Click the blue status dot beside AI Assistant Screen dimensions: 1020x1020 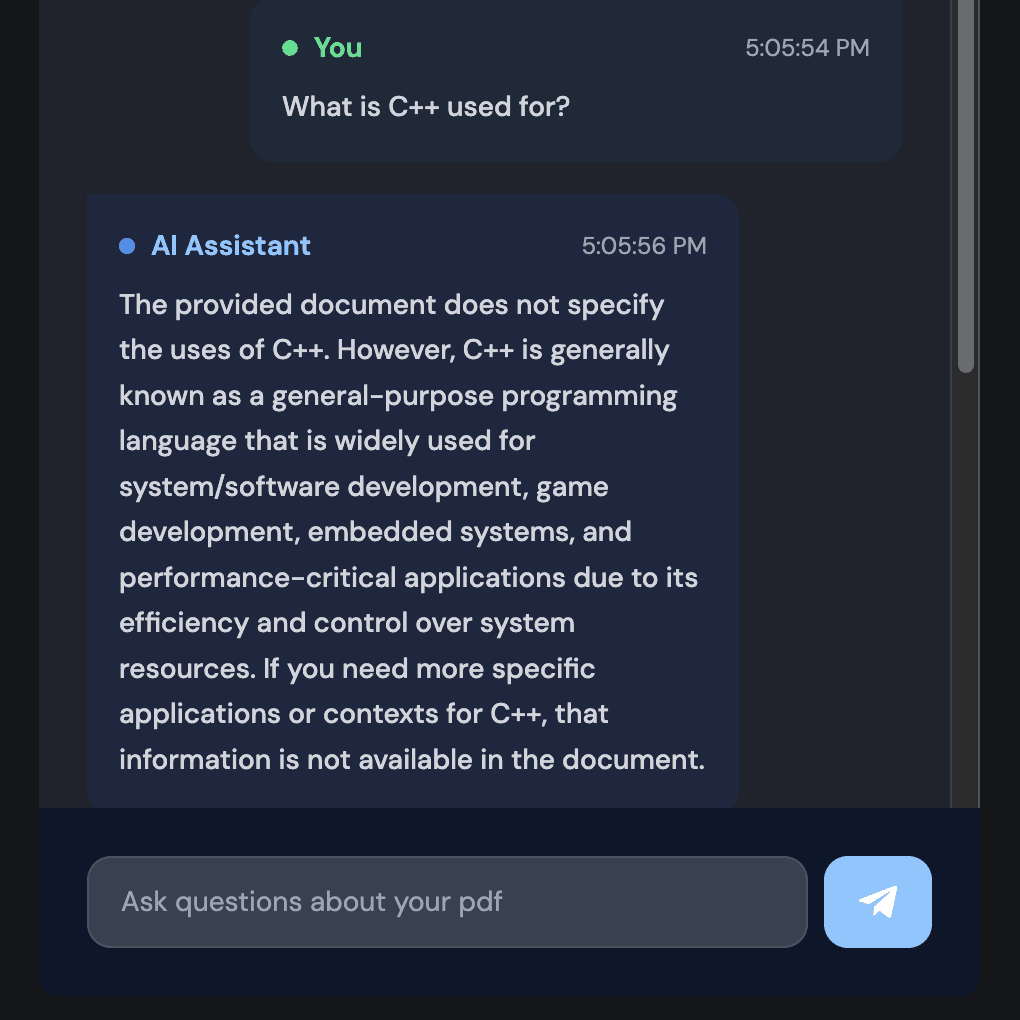pos(127,245)
